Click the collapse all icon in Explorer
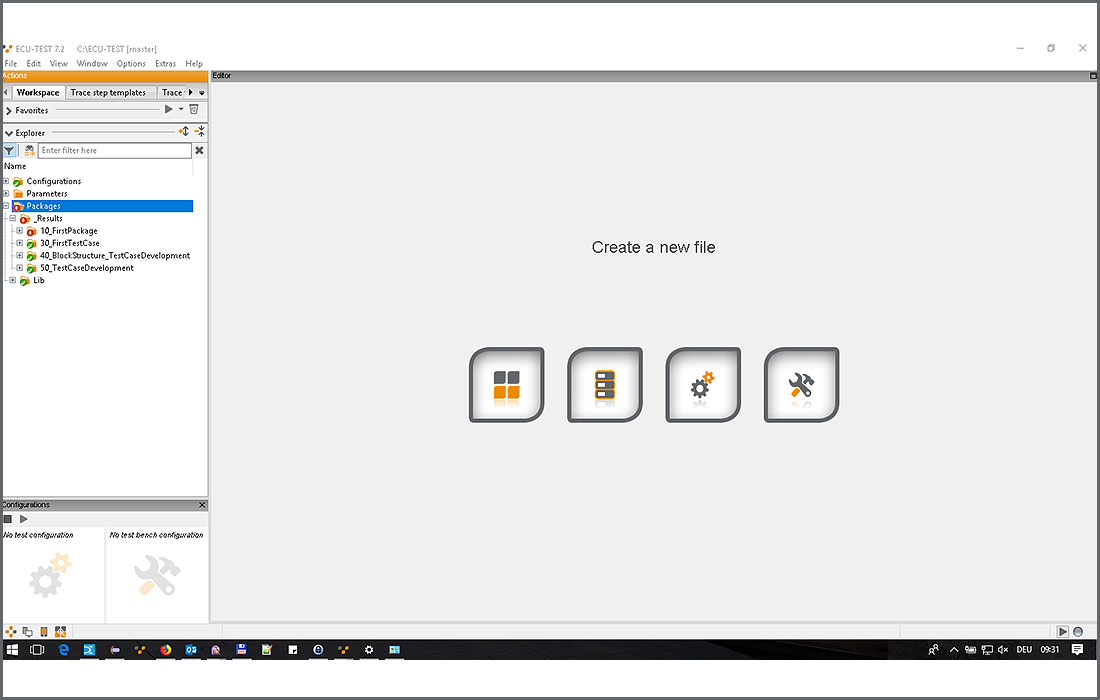Image resolution: width=1100 pixels, height=700 pixels. point(200,132)
